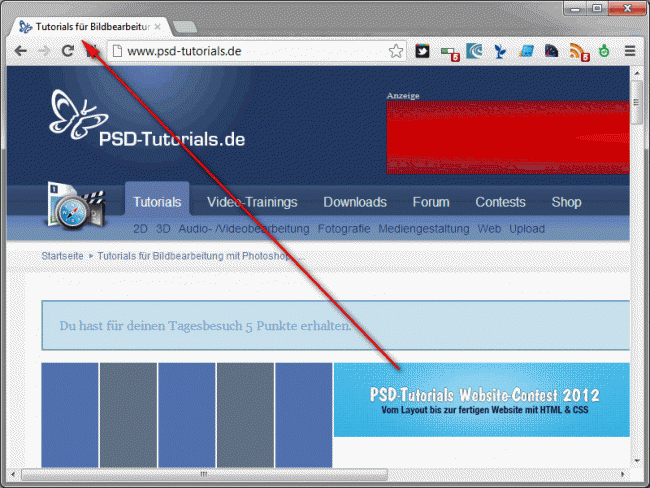Screen dimensions: 650x488
Task: Open the orange RSS feed extension
Action: (x=579, y=53)
